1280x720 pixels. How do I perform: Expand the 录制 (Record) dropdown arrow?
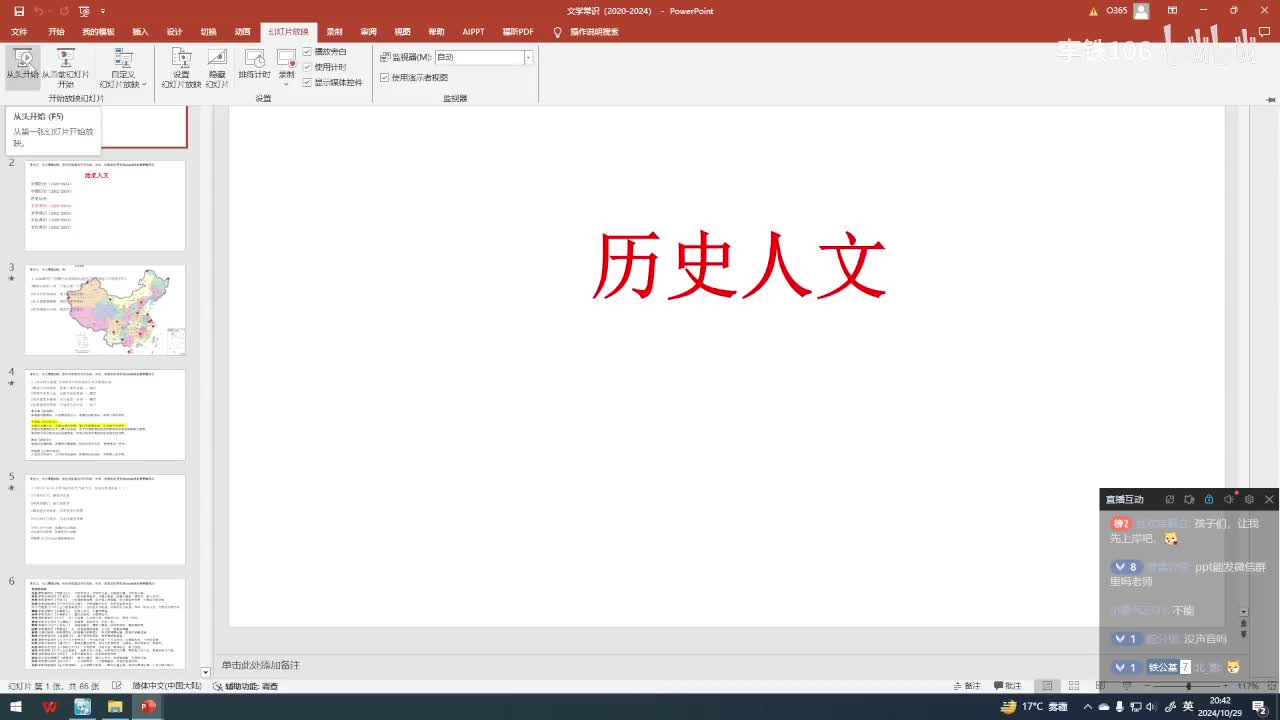click(286, 82)
